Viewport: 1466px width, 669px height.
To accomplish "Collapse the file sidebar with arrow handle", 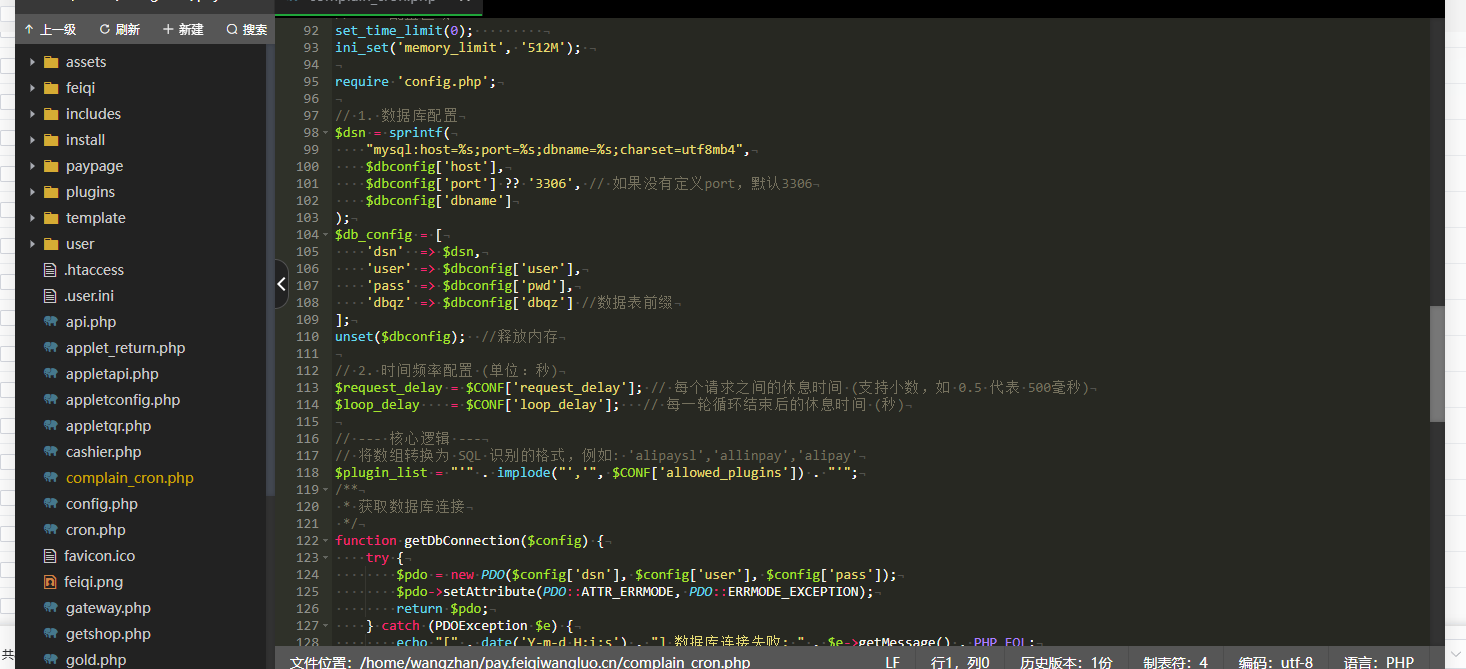I will pos(281,285).
